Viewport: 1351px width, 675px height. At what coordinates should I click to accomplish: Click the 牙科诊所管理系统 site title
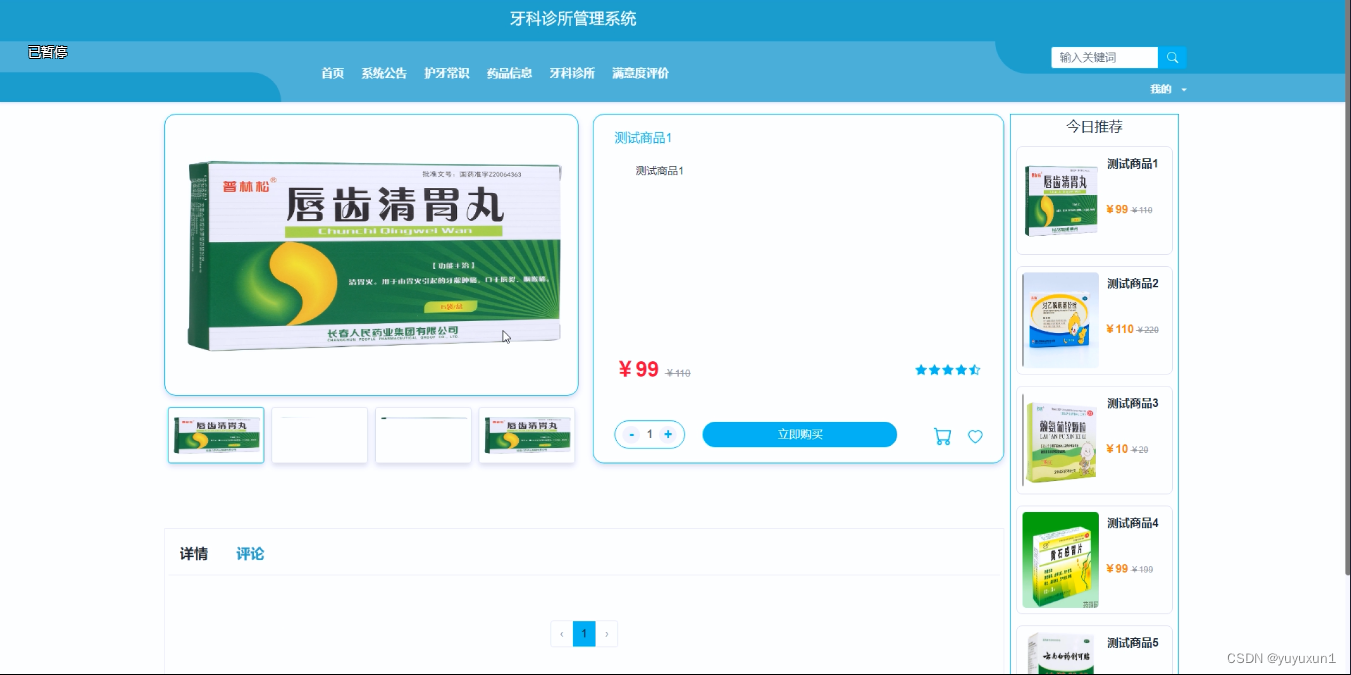(x=573, y=19)
